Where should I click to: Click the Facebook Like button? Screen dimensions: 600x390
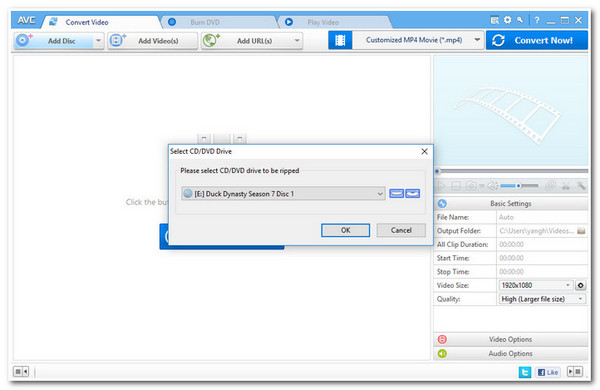[x=548, y=372]
